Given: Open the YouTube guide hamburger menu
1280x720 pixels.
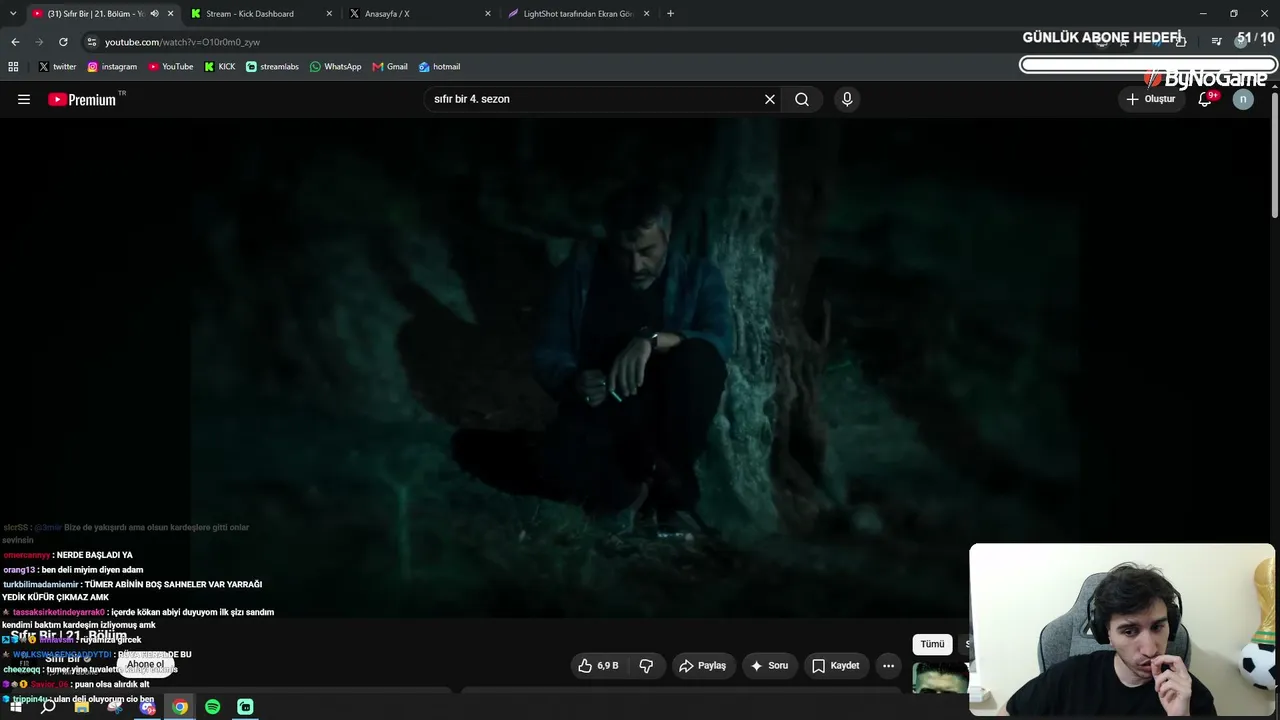Looking at the screenshot, I should click(x=24, y=99).
